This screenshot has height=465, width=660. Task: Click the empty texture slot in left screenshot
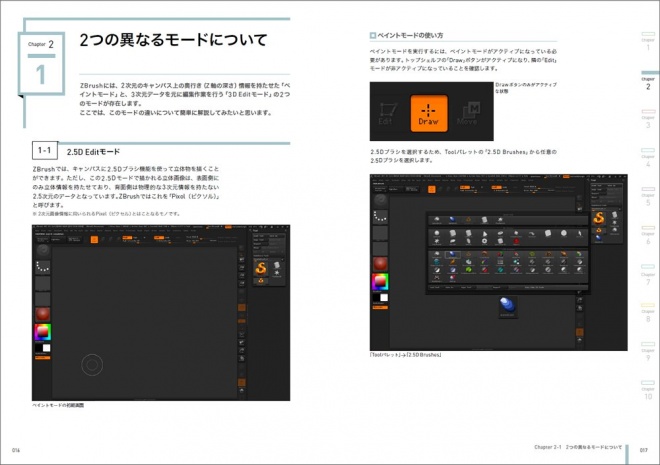click(43, 299)
